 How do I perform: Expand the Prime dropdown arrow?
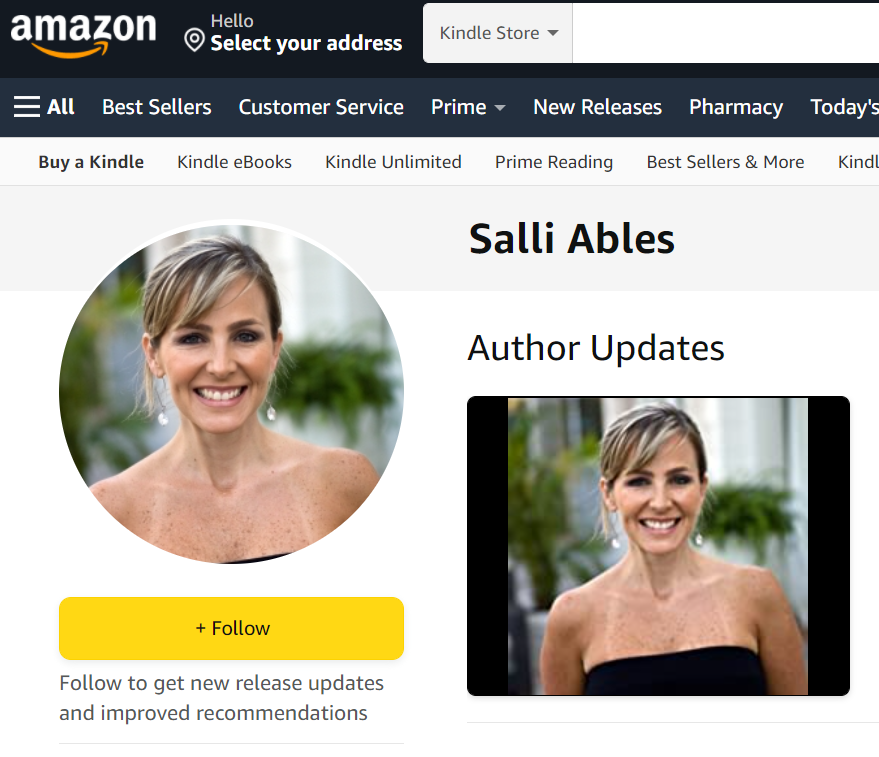click(500, 108)
